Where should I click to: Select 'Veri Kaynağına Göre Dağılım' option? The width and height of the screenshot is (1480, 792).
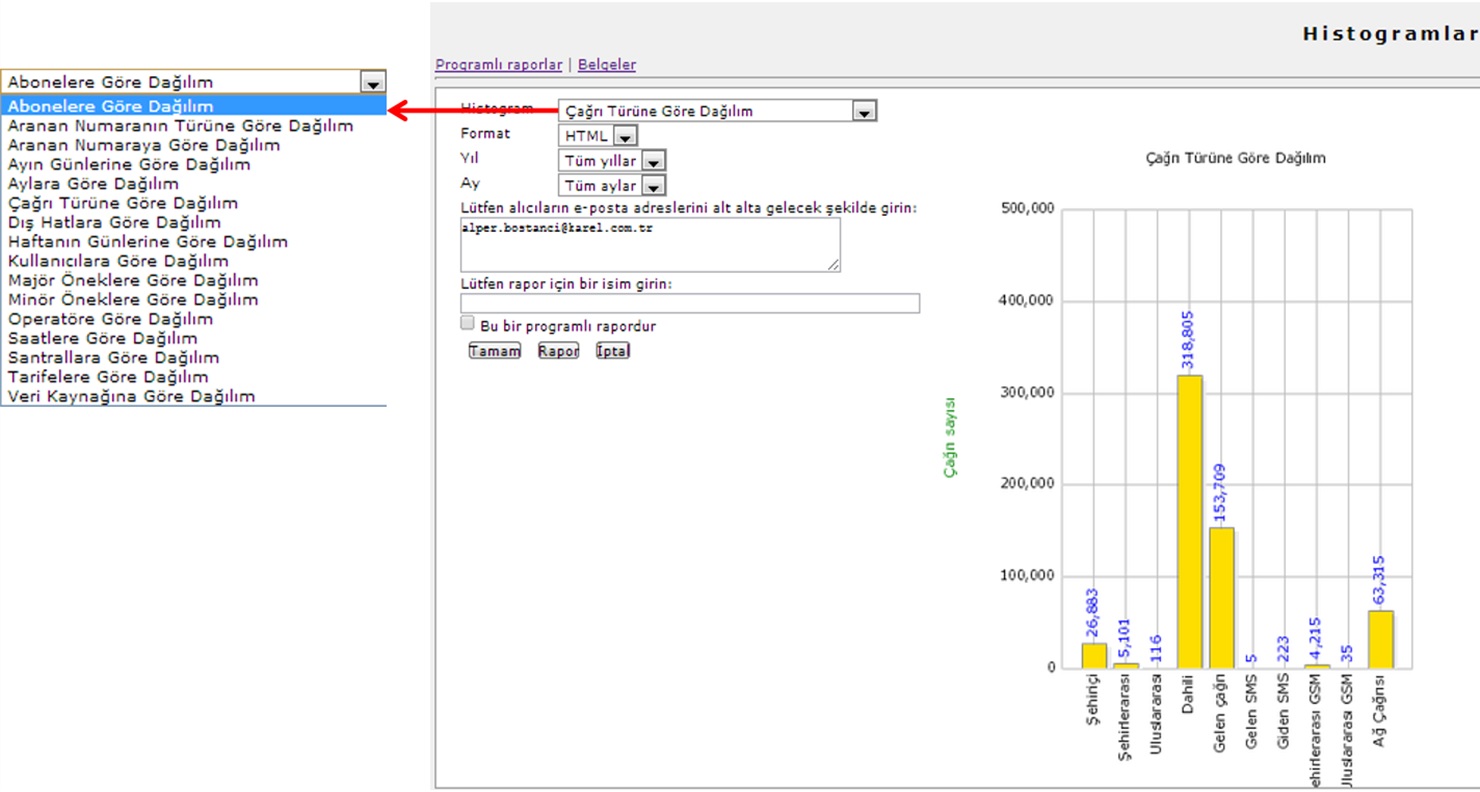click(x=131, y=396)
